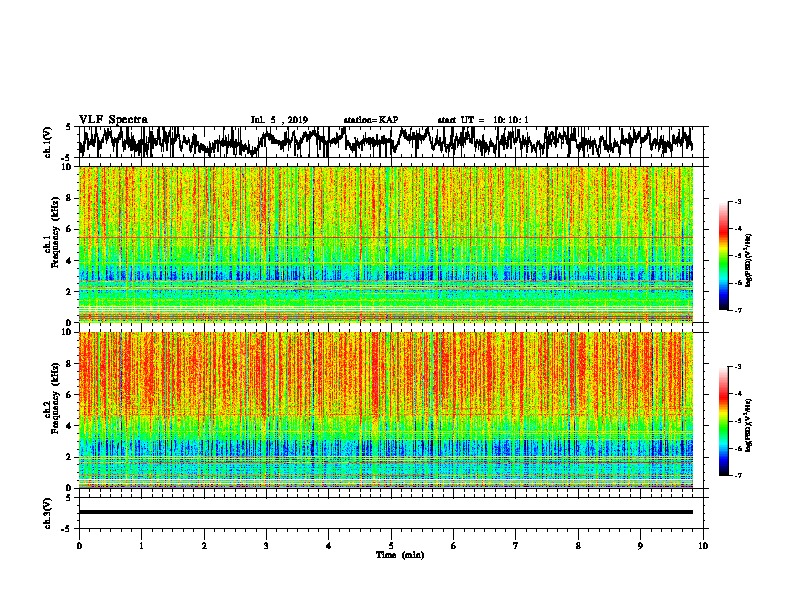Click the "-3" label on ch.2 colorbar
Screen dimensions: 792x612
tap(737, 367)
